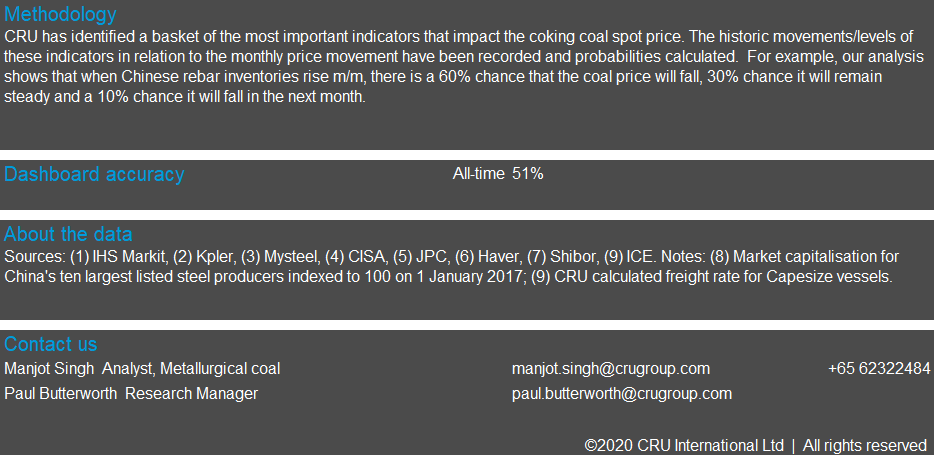Click the About the data heading
Image resolution: width=934 pixels, height=455 pixels.
point(68,235)
